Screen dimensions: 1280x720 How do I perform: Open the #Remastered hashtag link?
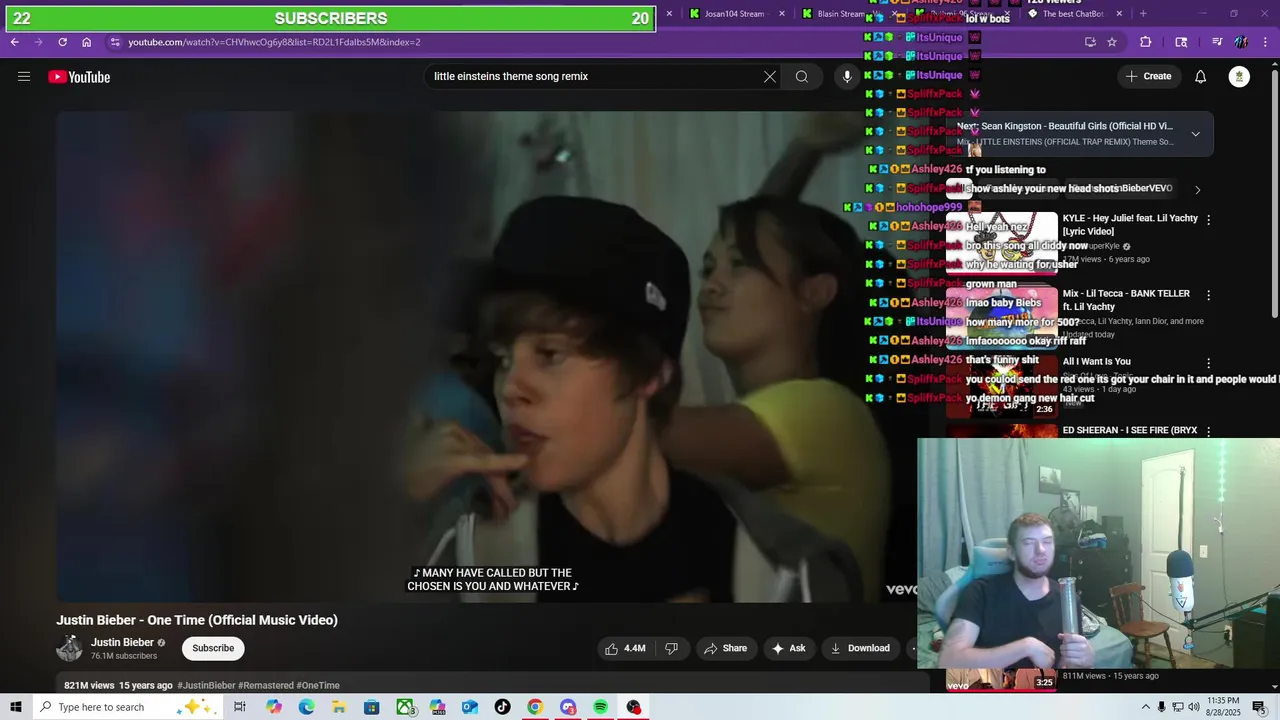[x=266, y=685]
